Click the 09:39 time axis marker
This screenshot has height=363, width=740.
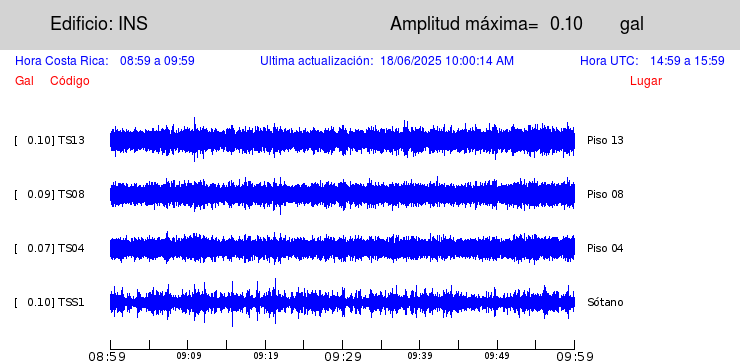[420, 356]
